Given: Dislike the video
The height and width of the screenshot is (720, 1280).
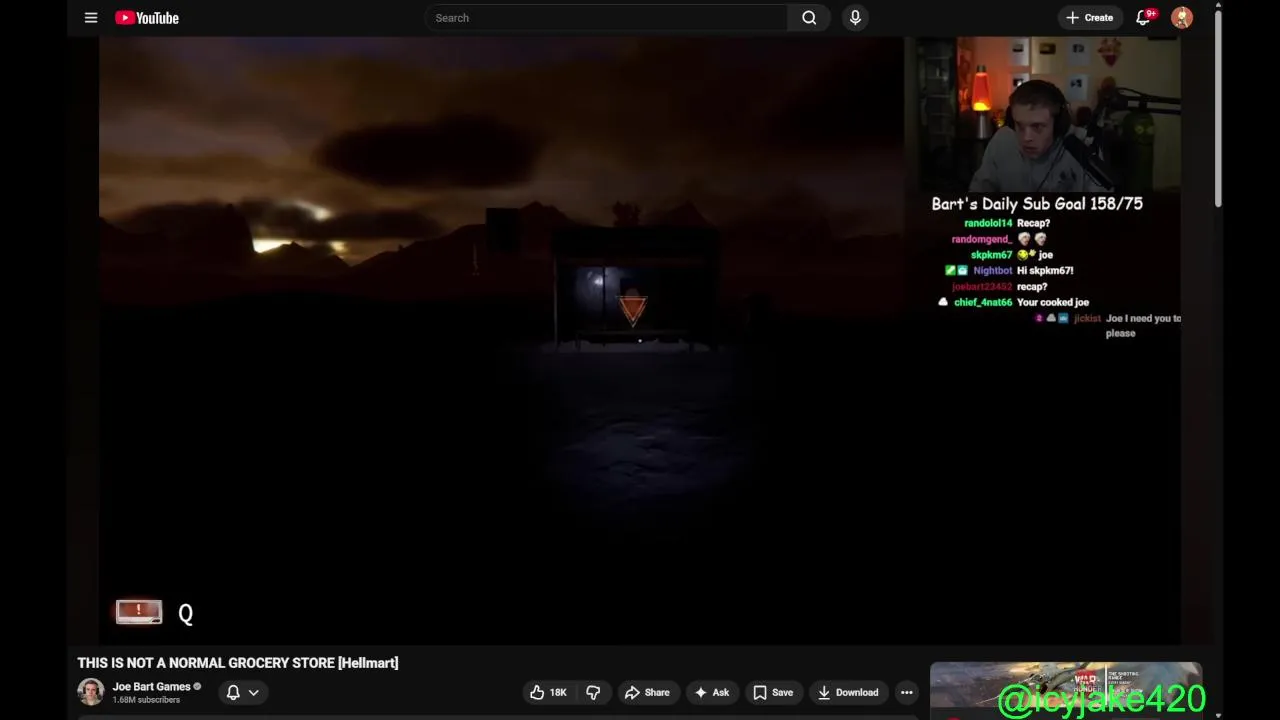Looking at the screenshot, I should (x=593, y=692).
